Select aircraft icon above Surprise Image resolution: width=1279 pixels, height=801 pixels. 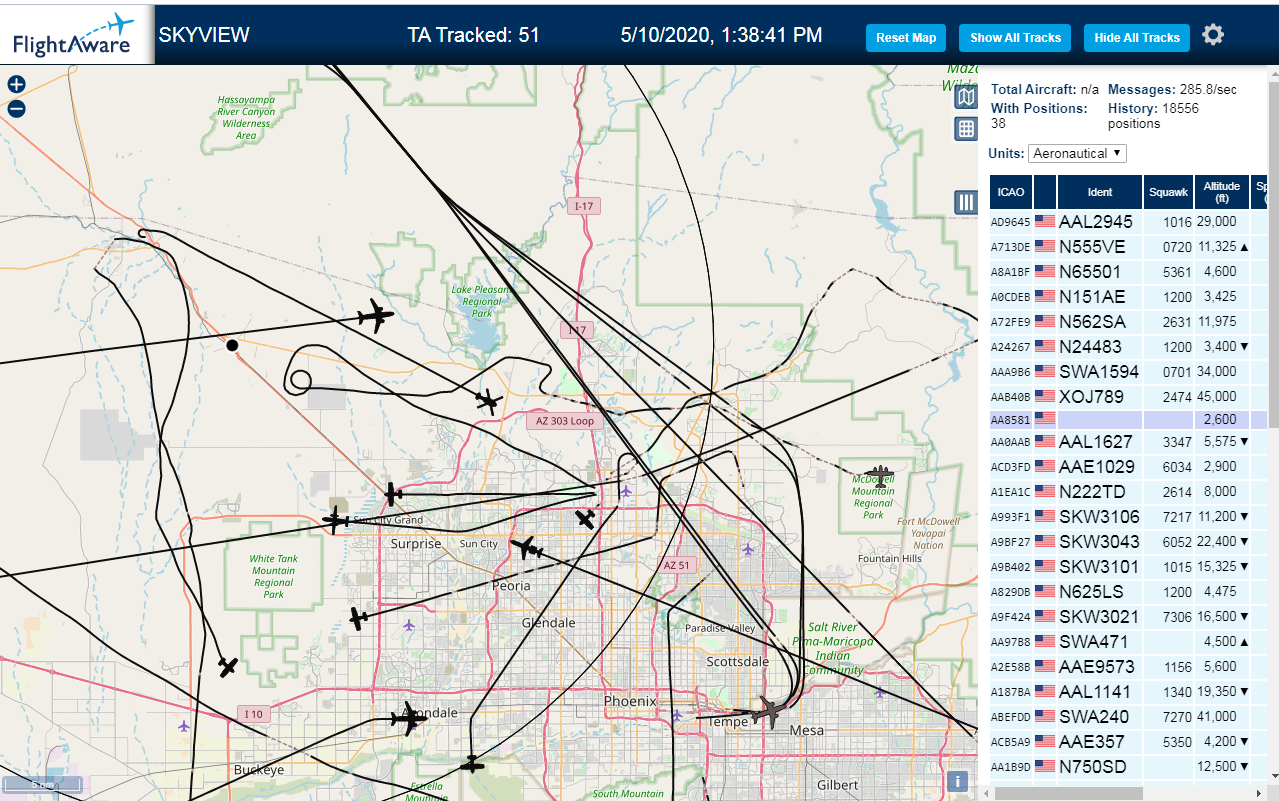click(x=392, y=494)
